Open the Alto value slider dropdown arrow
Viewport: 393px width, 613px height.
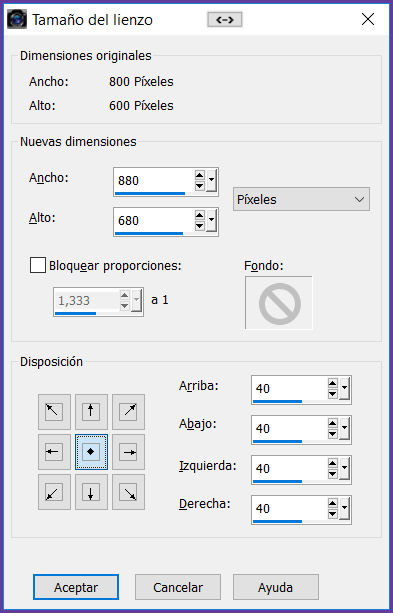click(x=211, y=220)
